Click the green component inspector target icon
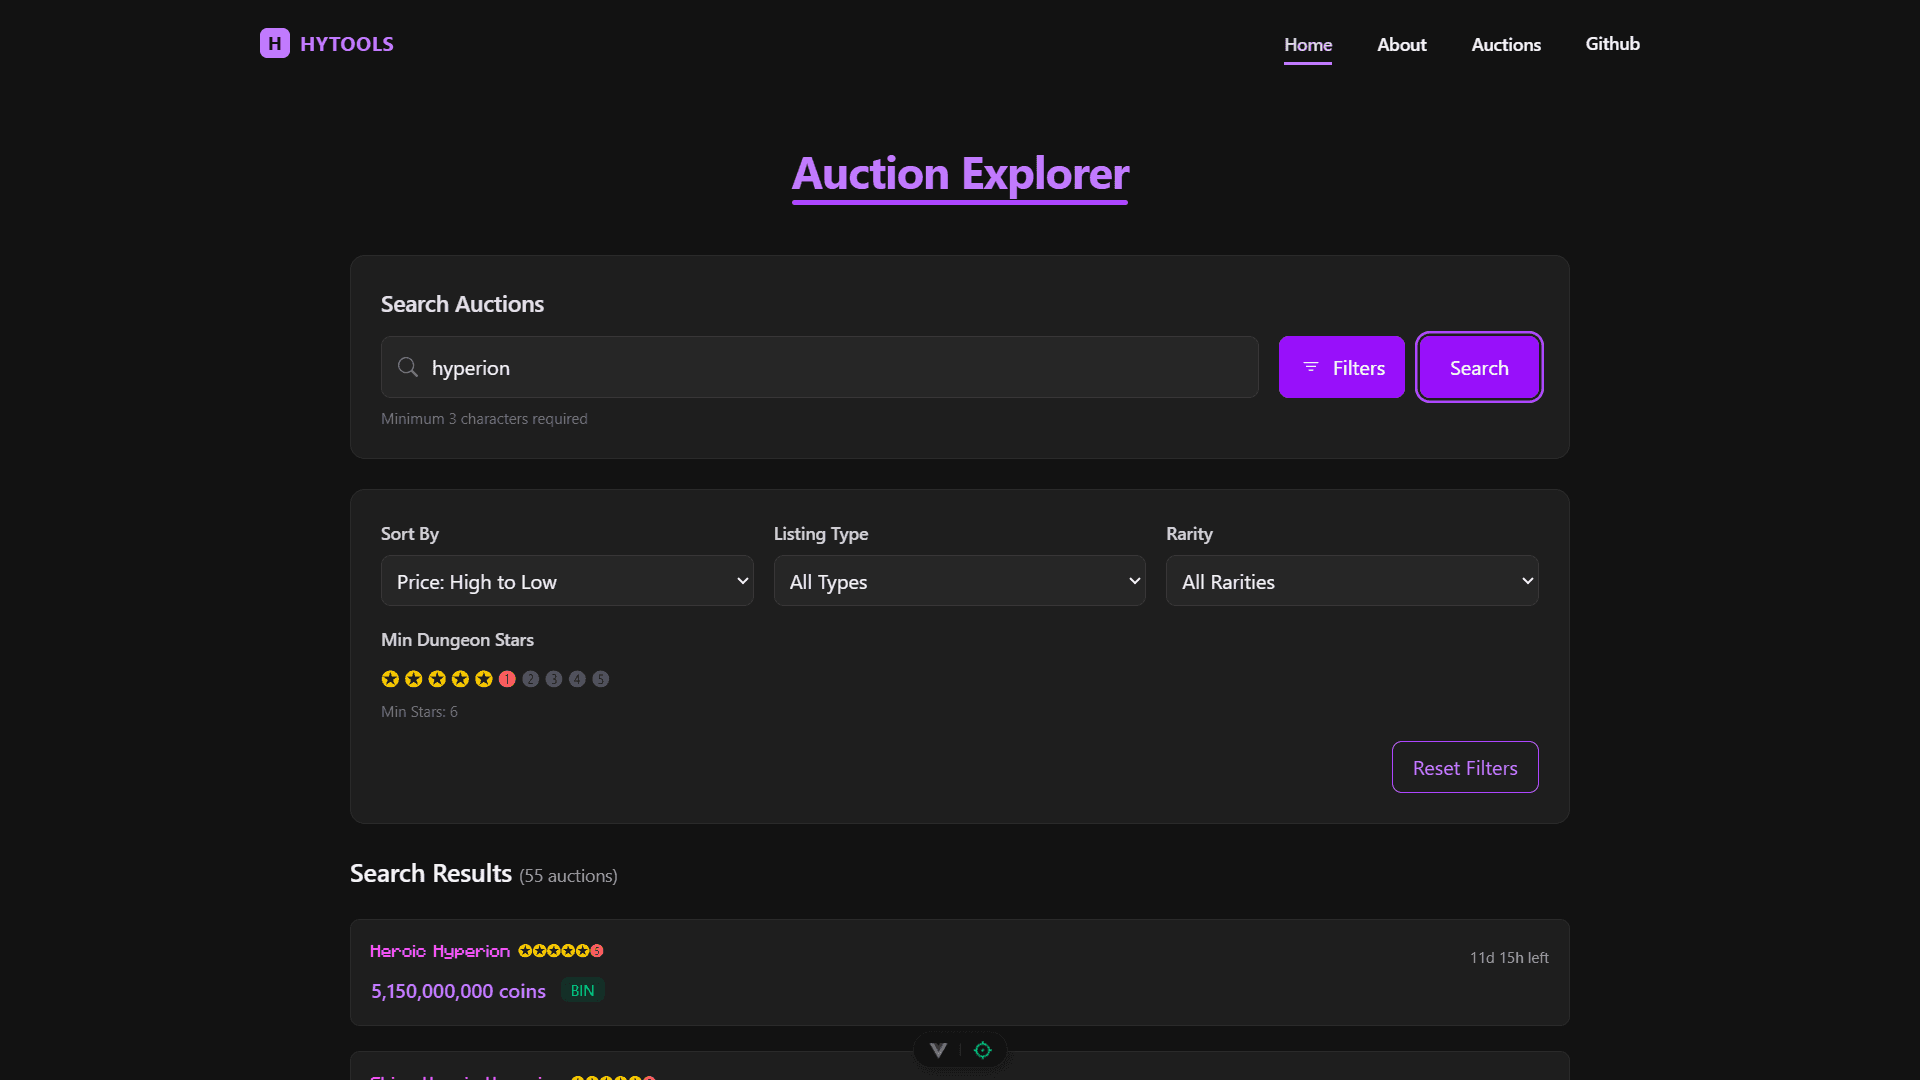The height and width of the screenshot is (1080, 1920). pos(983,1050)
